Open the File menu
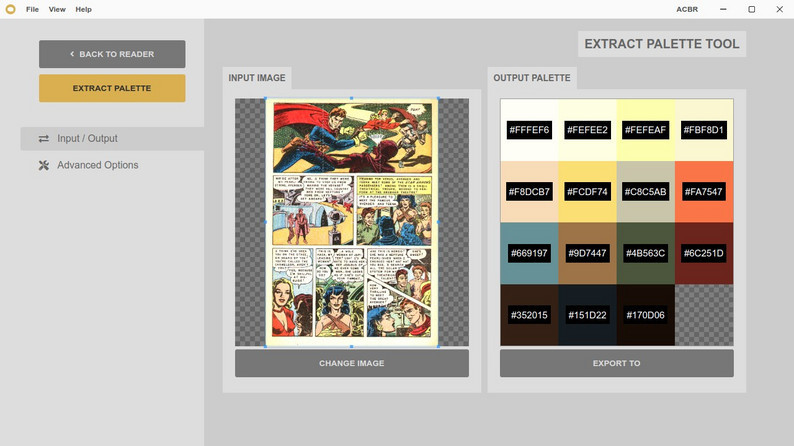The image size is (794, 446). [x=32, y=9]
